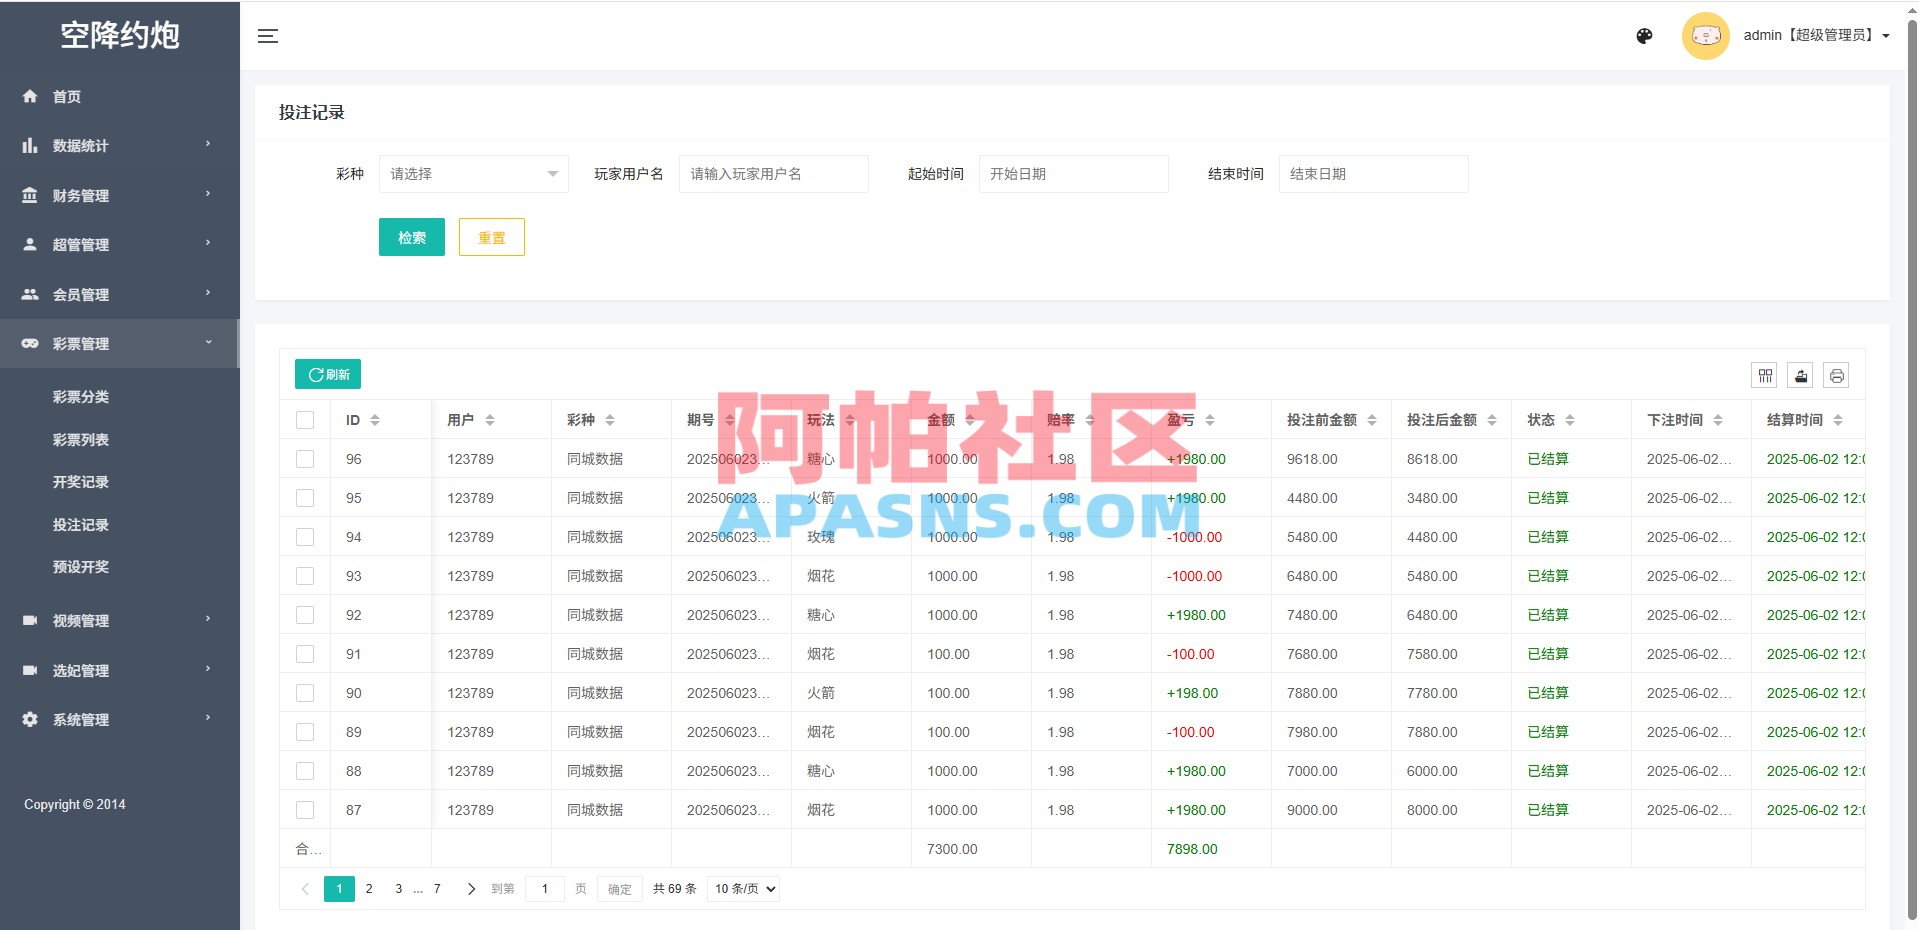This screenshot has width=1919, height=930.
Task: Check the select-all checkbox in table header
Action: (305, 420)
